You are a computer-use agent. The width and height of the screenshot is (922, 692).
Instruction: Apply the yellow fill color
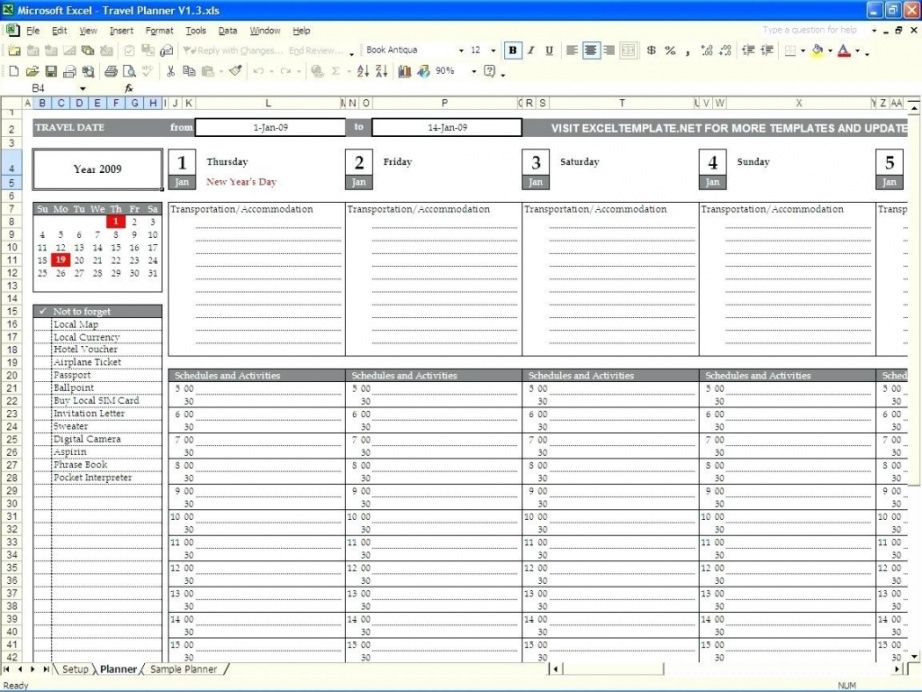click(x=817, y=51)
